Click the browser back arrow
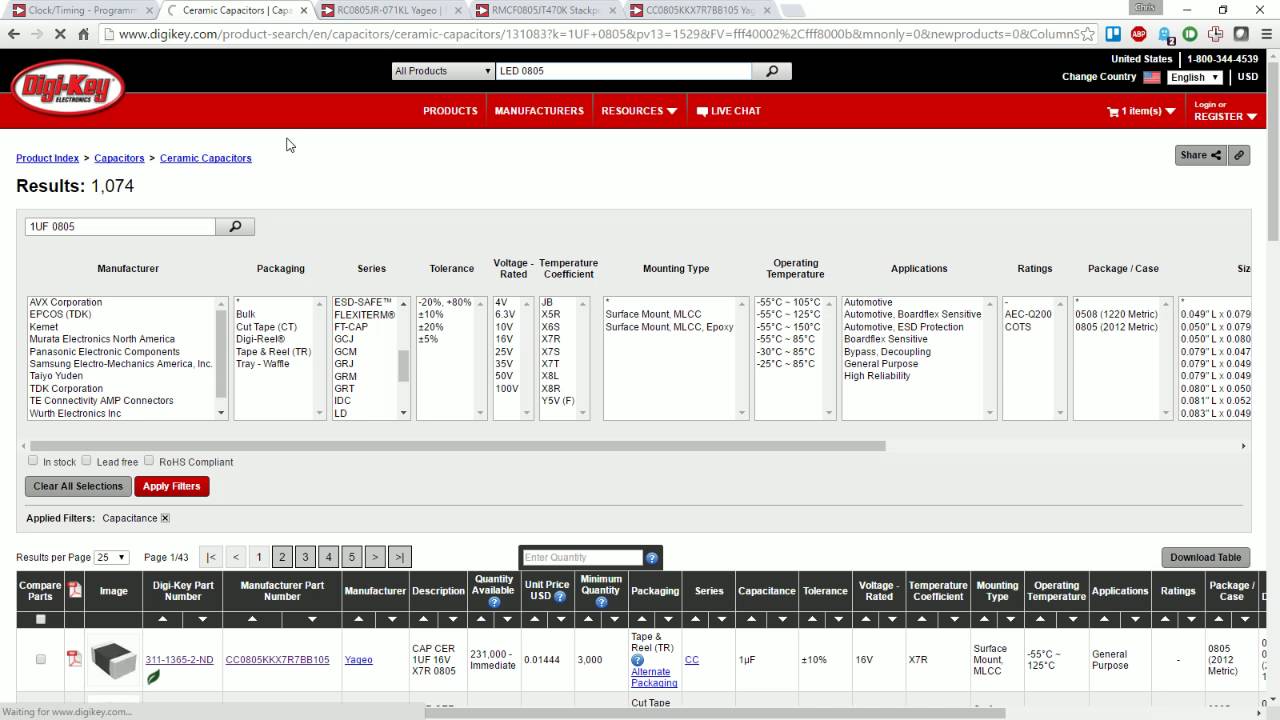1280x720 pixels. 14,33
